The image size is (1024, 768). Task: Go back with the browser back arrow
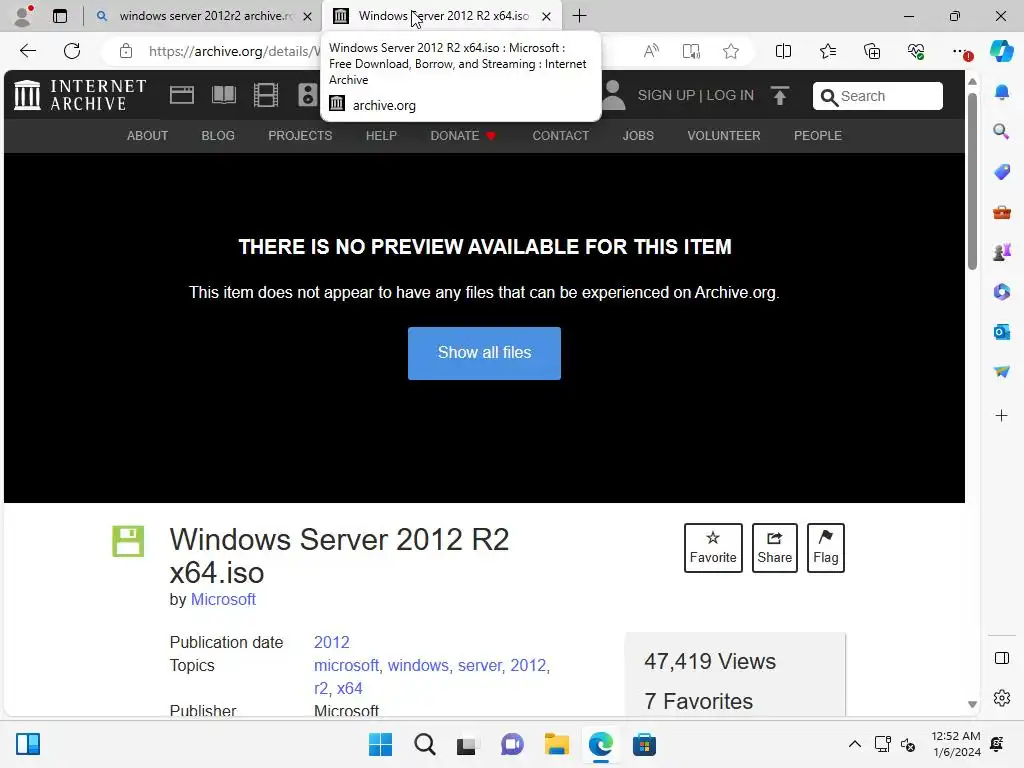coord(27,51)
